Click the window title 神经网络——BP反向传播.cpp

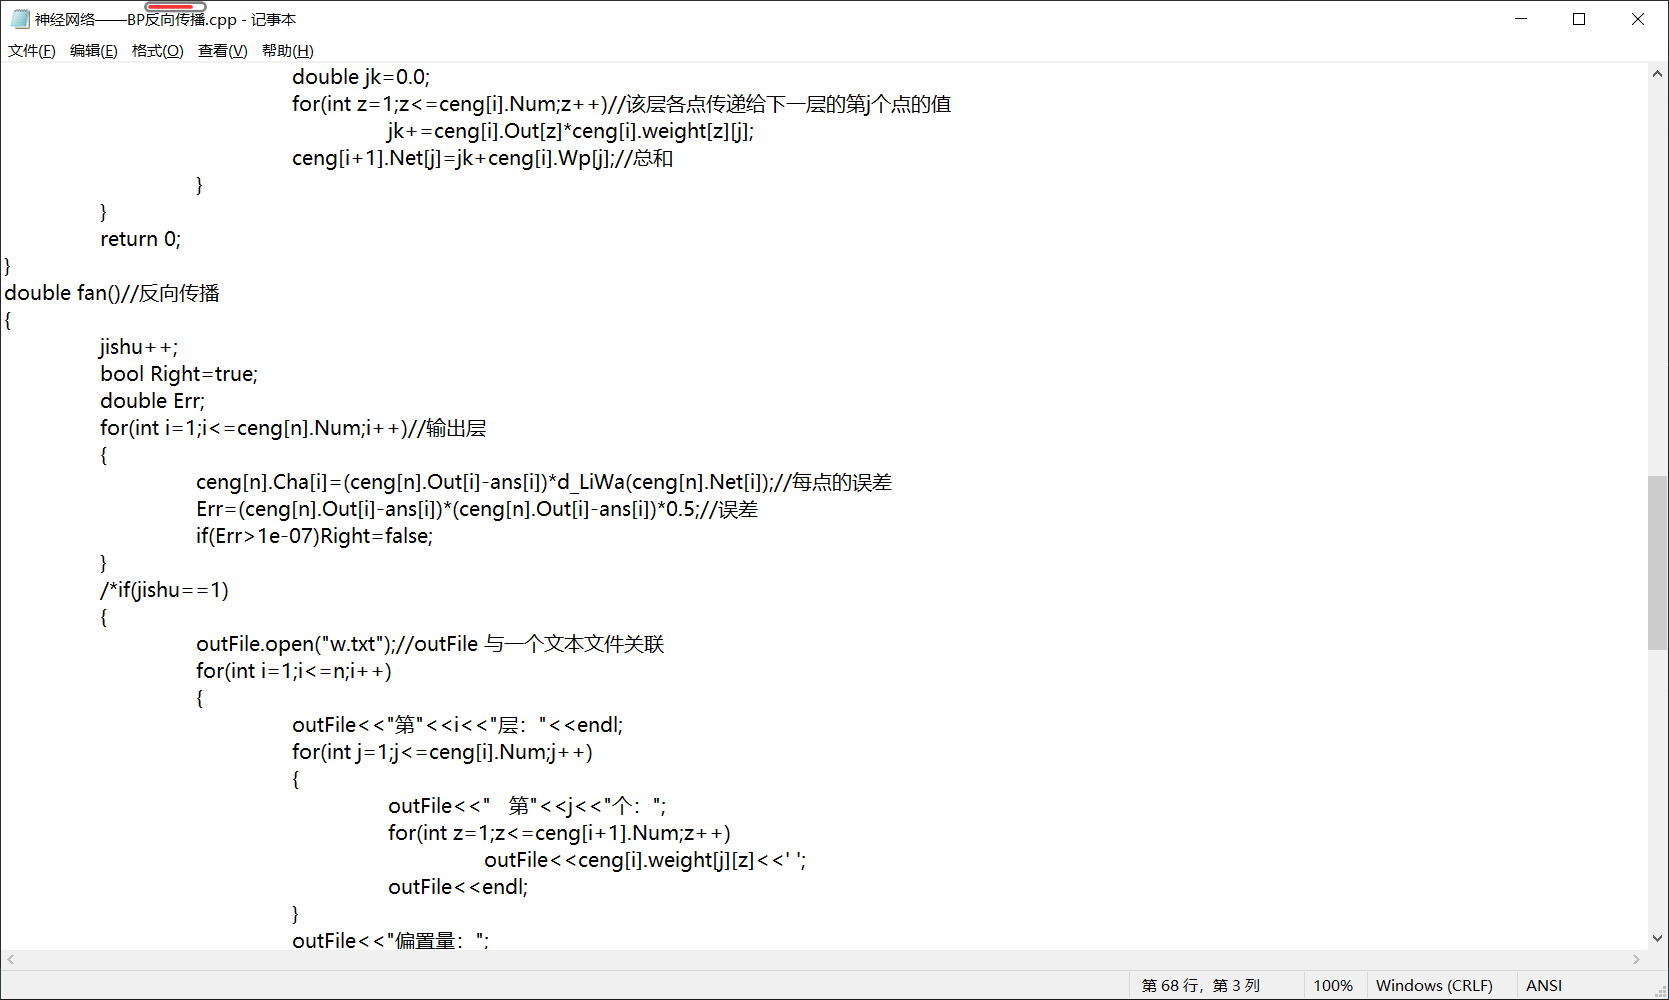[x=166, y=19]
